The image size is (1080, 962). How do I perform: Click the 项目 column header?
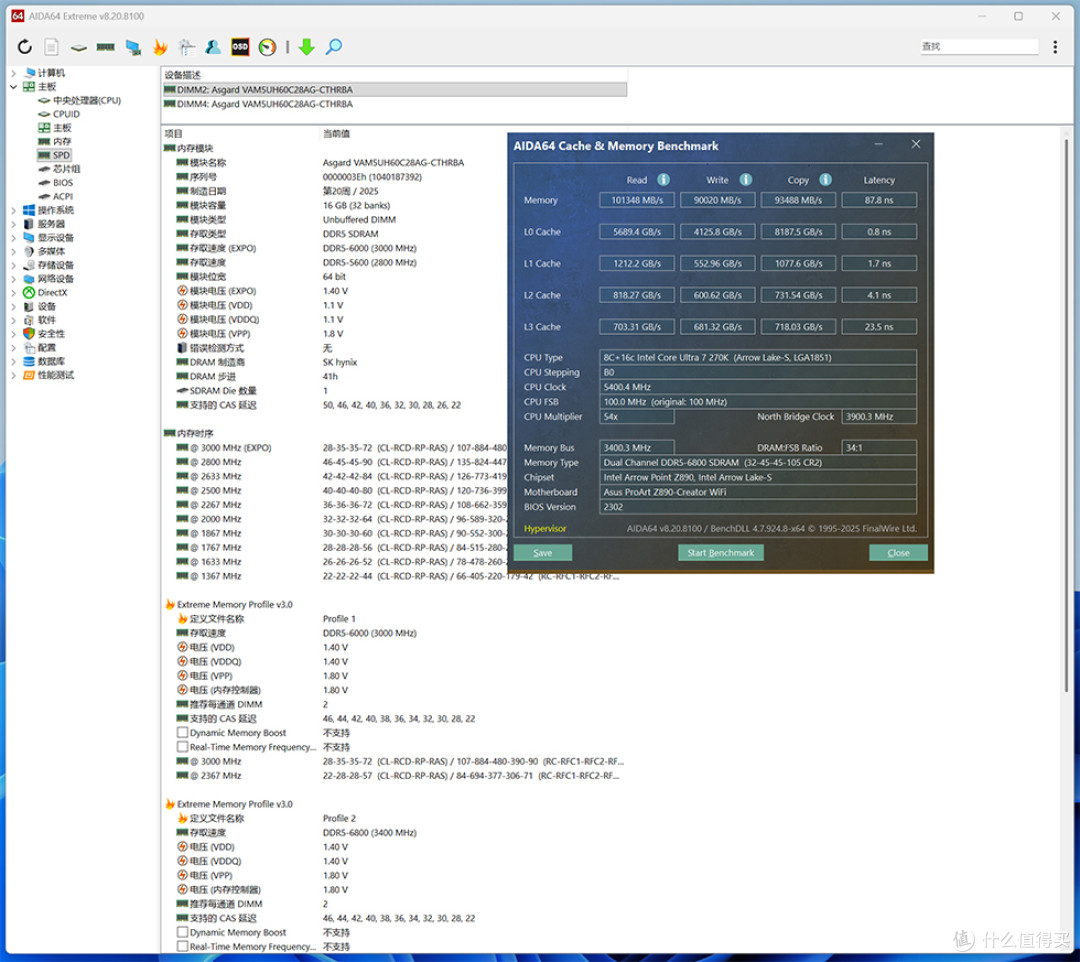click(x=174, y=134)
